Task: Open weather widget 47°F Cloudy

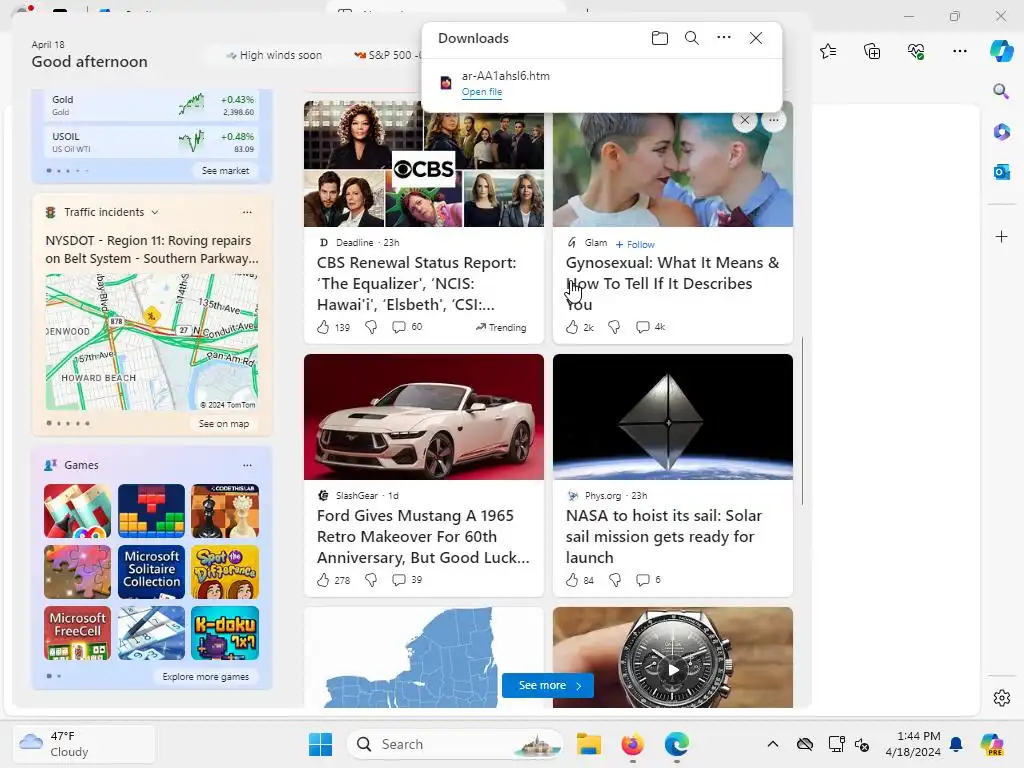Action: 84,744
